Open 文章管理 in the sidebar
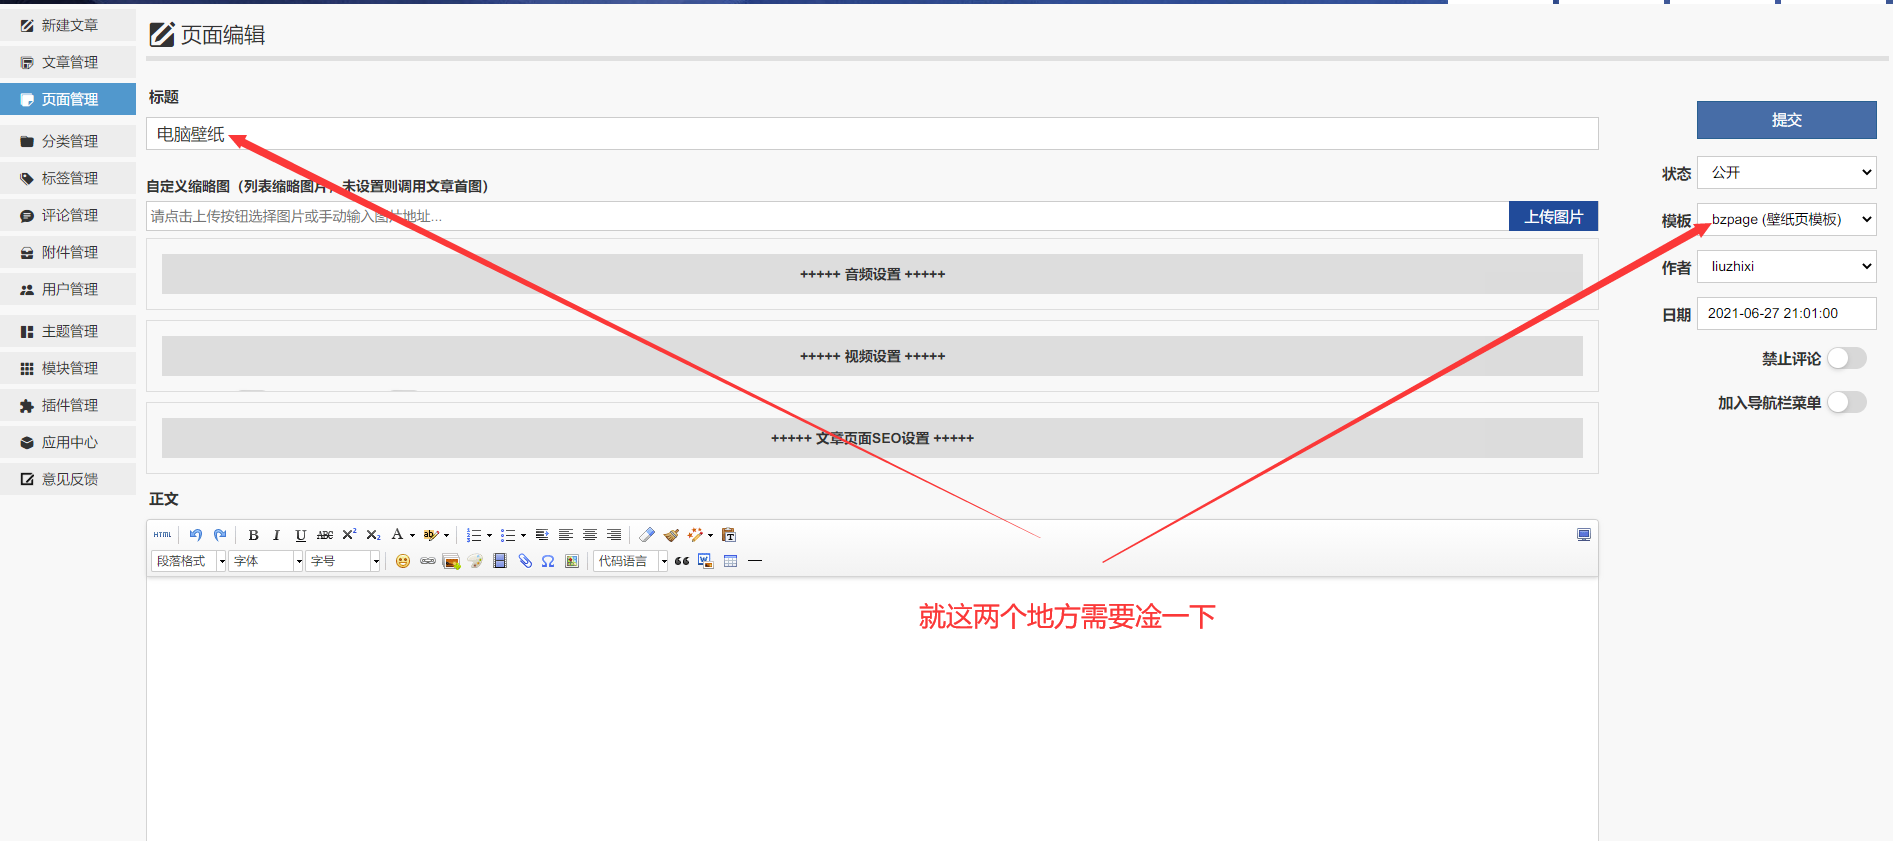 [69, 62]
